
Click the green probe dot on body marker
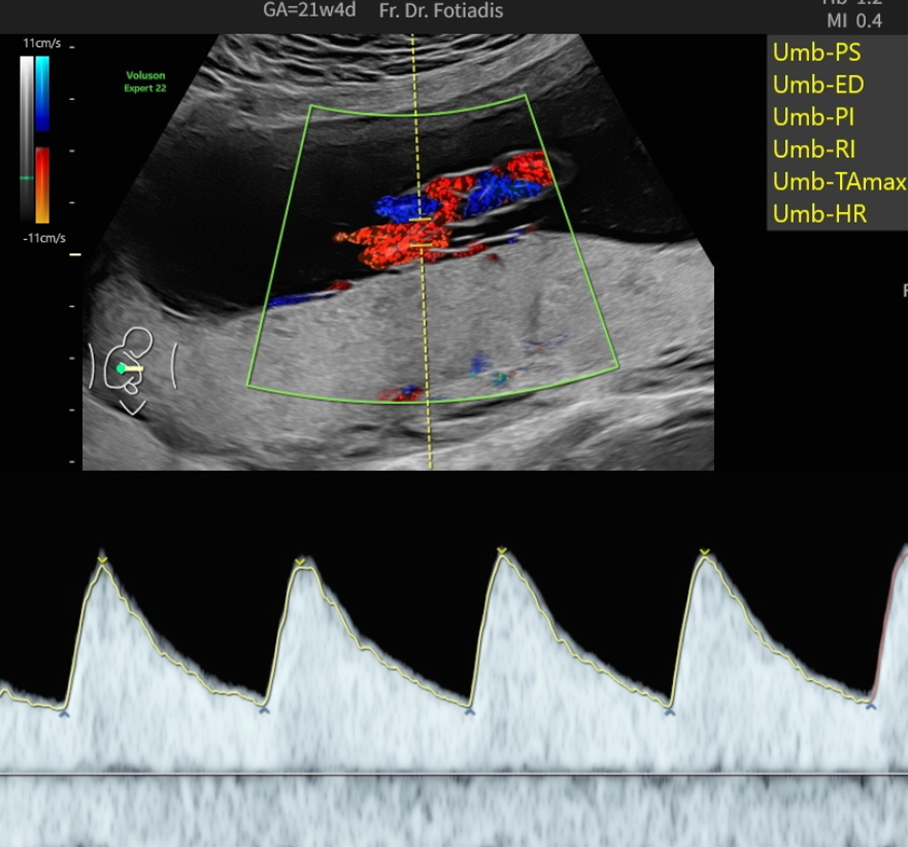tap(121, 369)
